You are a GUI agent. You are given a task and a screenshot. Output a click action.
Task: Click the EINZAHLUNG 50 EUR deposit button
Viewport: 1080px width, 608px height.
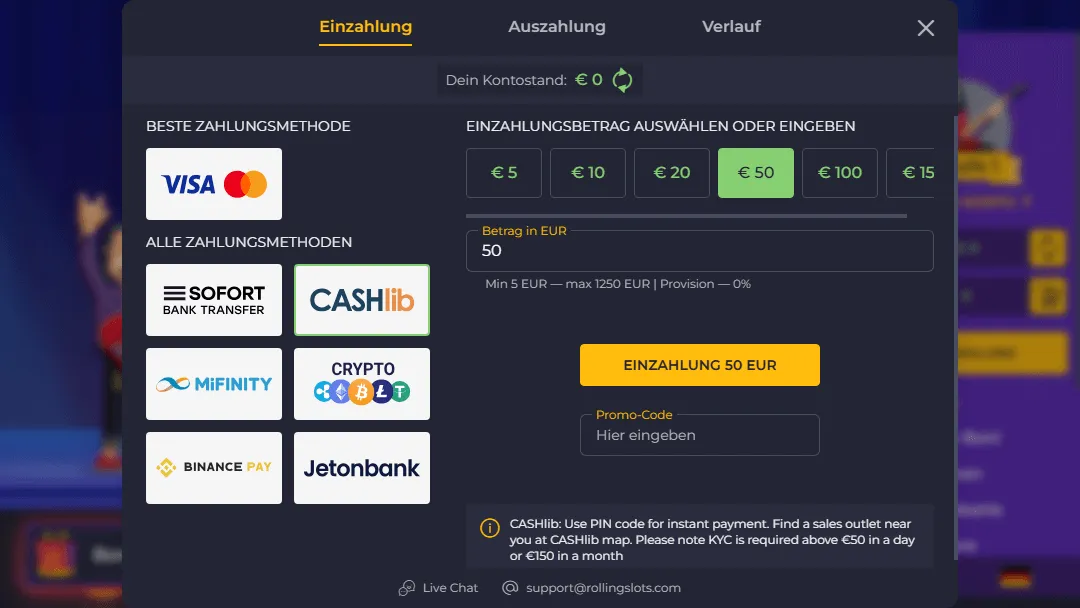699,364
